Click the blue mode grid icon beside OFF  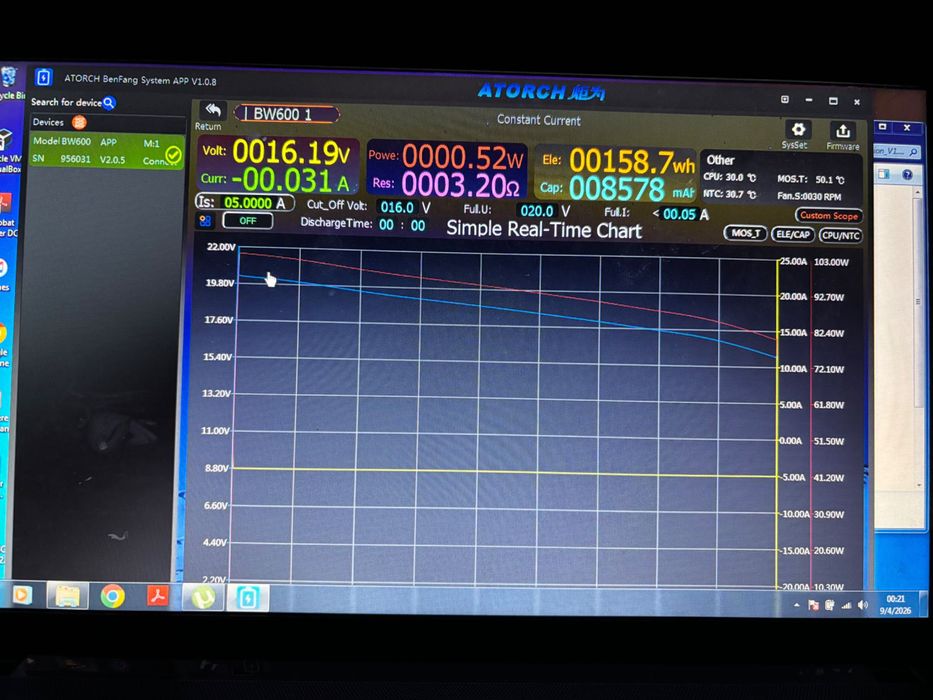coord(205,221)
